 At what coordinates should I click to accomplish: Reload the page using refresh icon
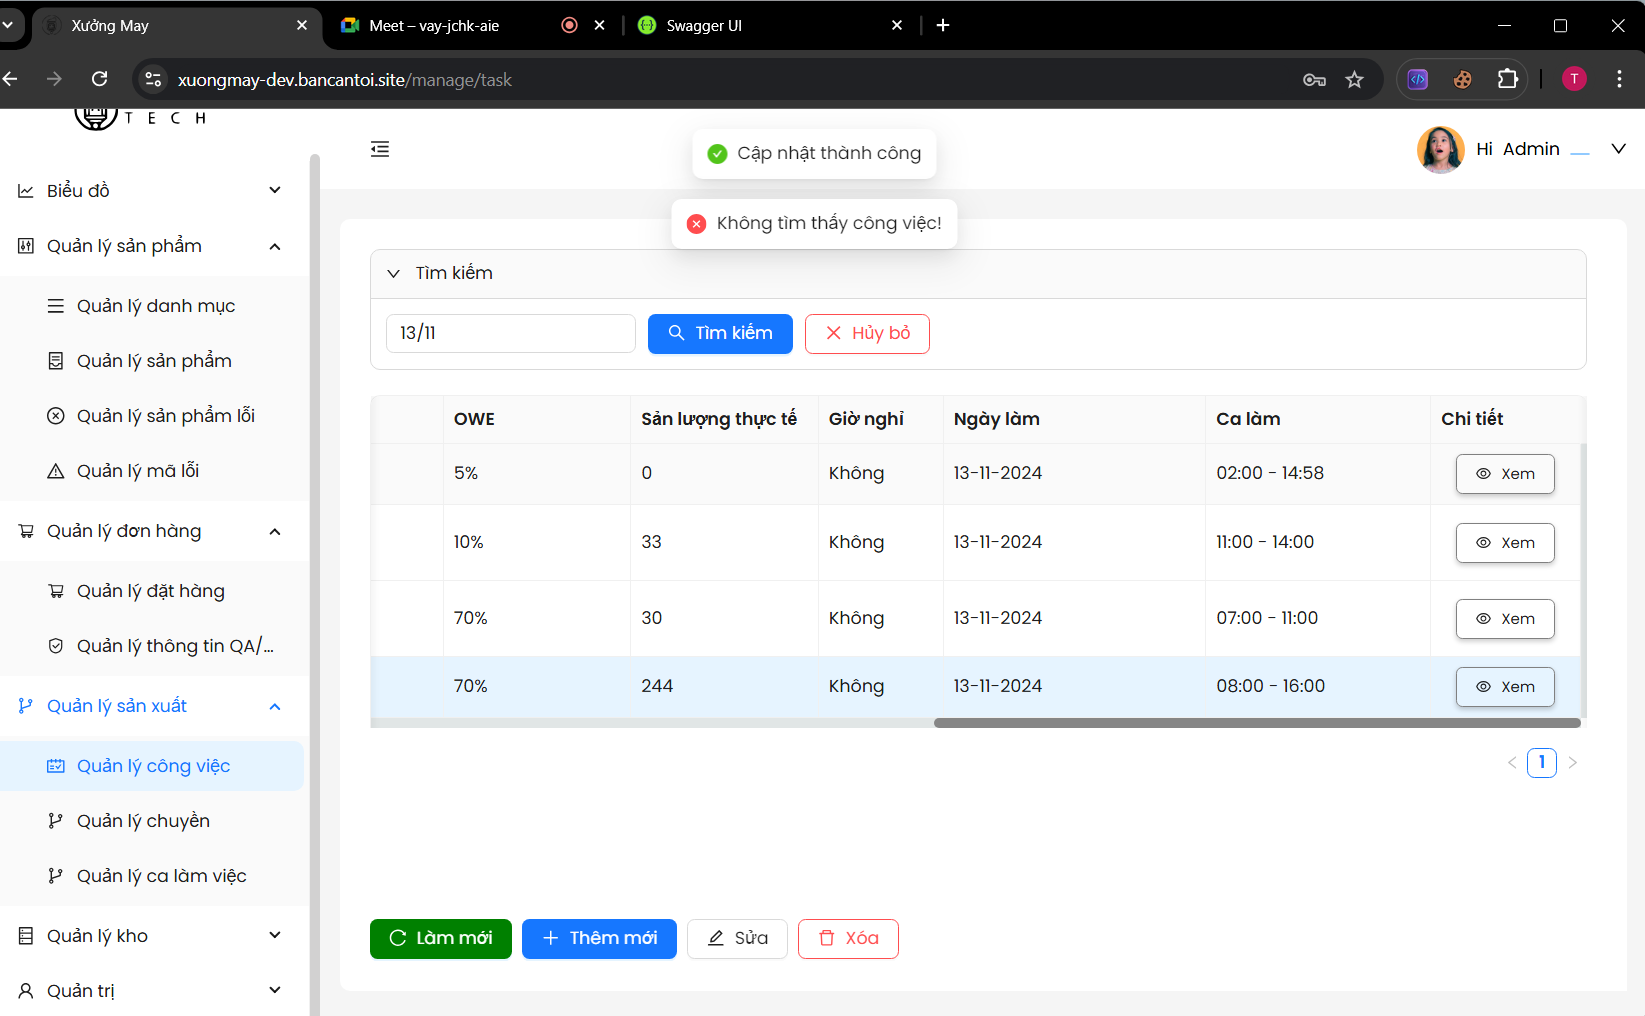pos(100,79)
